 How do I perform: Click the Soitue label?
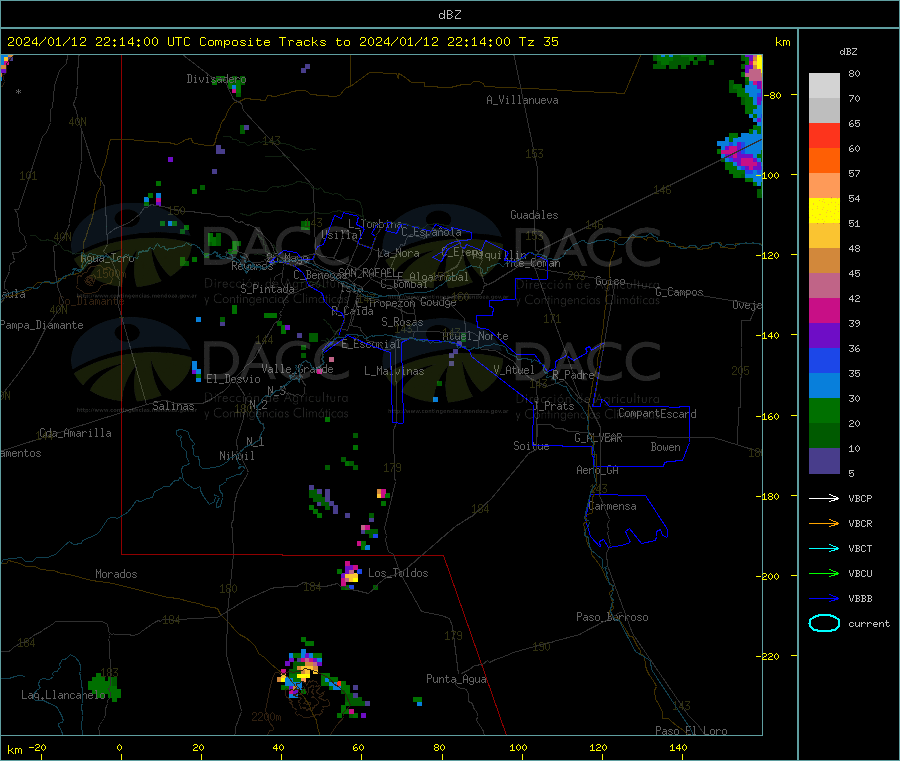[531, 446]
